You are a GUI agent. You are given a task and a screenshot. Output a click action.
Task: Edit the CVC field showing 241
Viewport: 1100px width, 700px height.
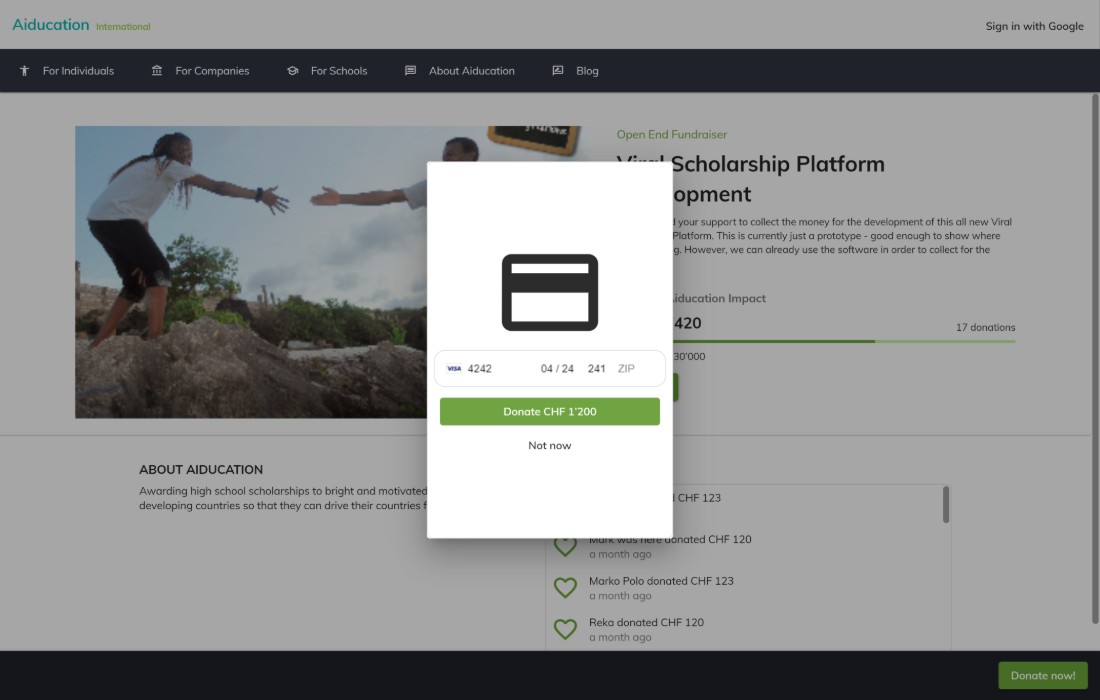[596, 369]
